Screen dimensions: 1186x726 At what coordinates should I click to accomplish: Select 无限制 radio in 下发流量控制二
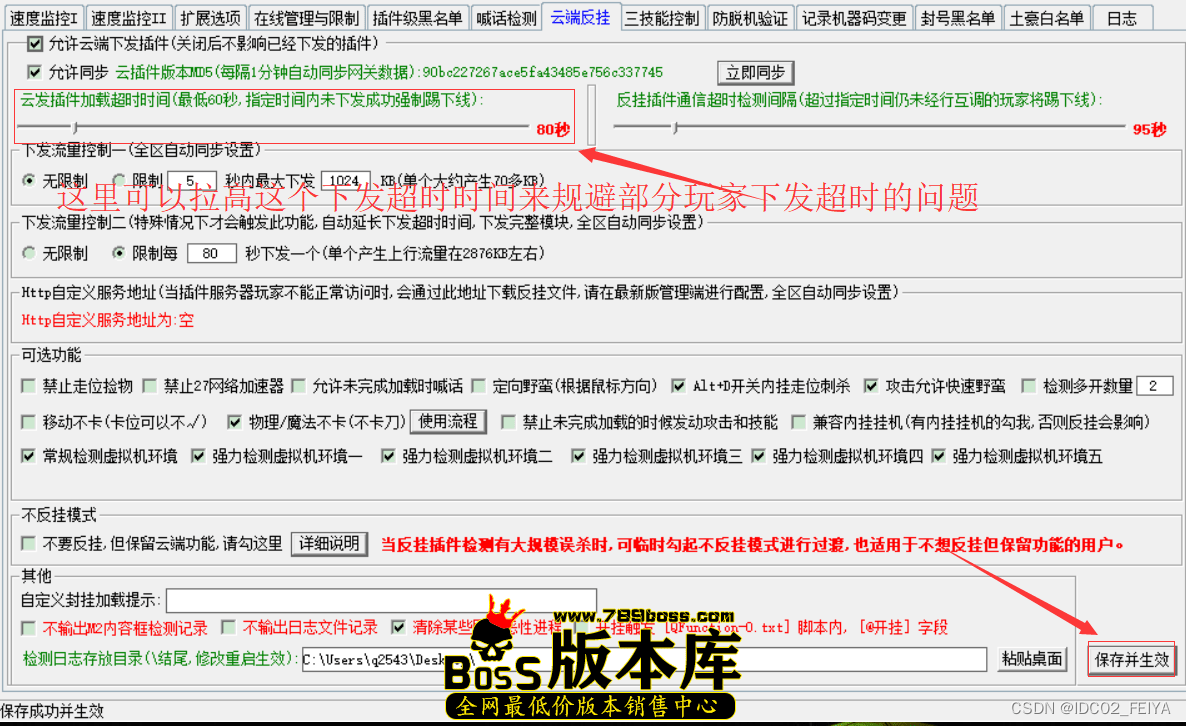coord(29,254)
